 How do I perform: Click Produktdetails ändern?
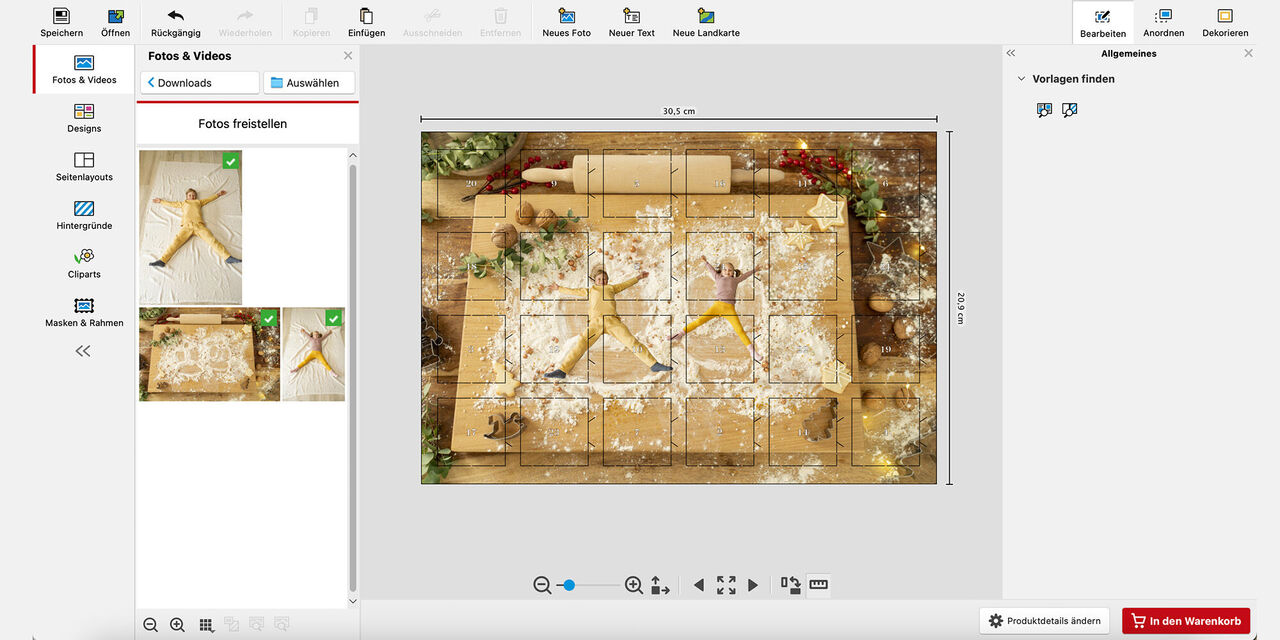tap(1045, 621)
